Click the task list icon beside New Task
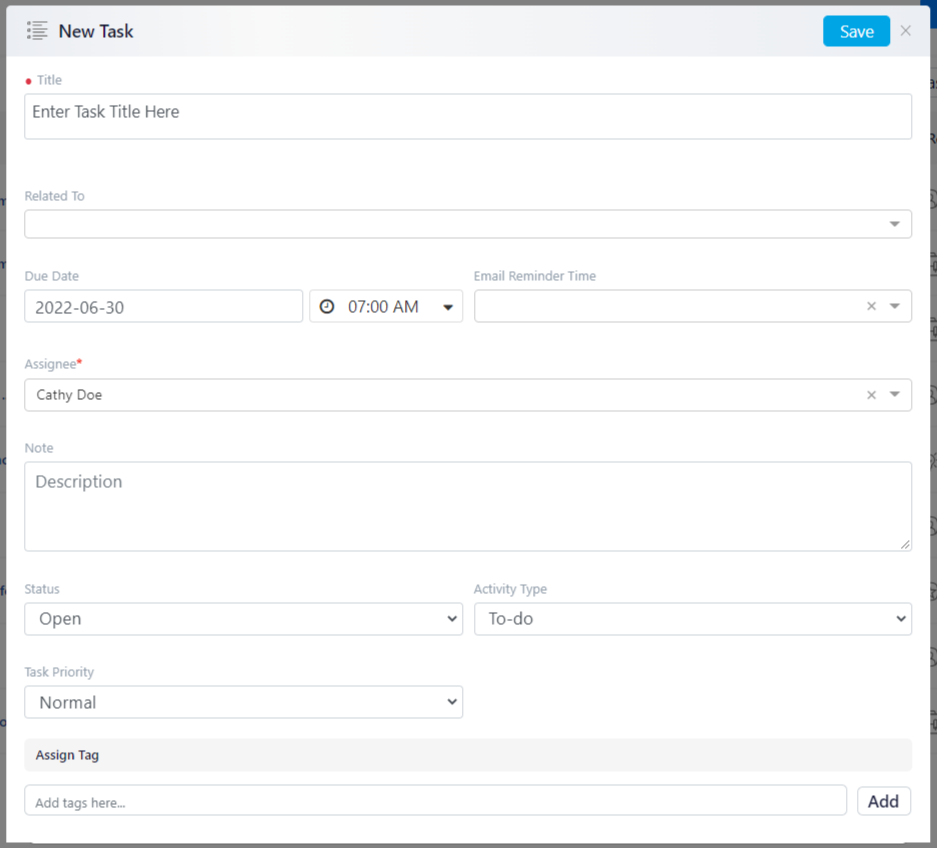Screen dimensions: 937x848 click(37, 30)
